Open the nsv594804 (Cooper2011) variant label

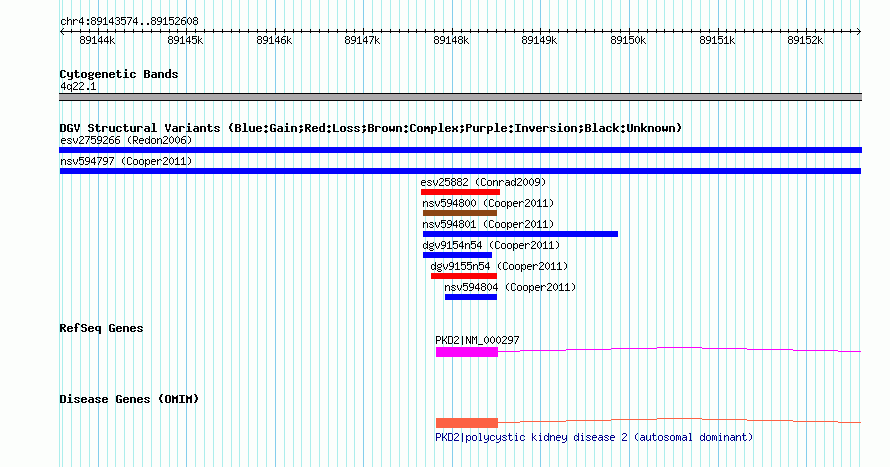coord(510,287)
